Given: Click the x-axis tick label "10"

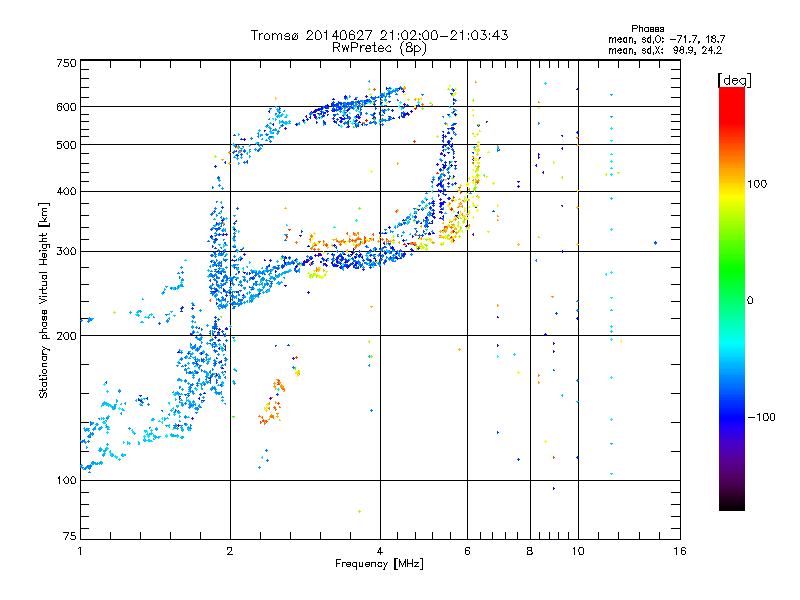Looking at the screenshot, I should [578, 551].
